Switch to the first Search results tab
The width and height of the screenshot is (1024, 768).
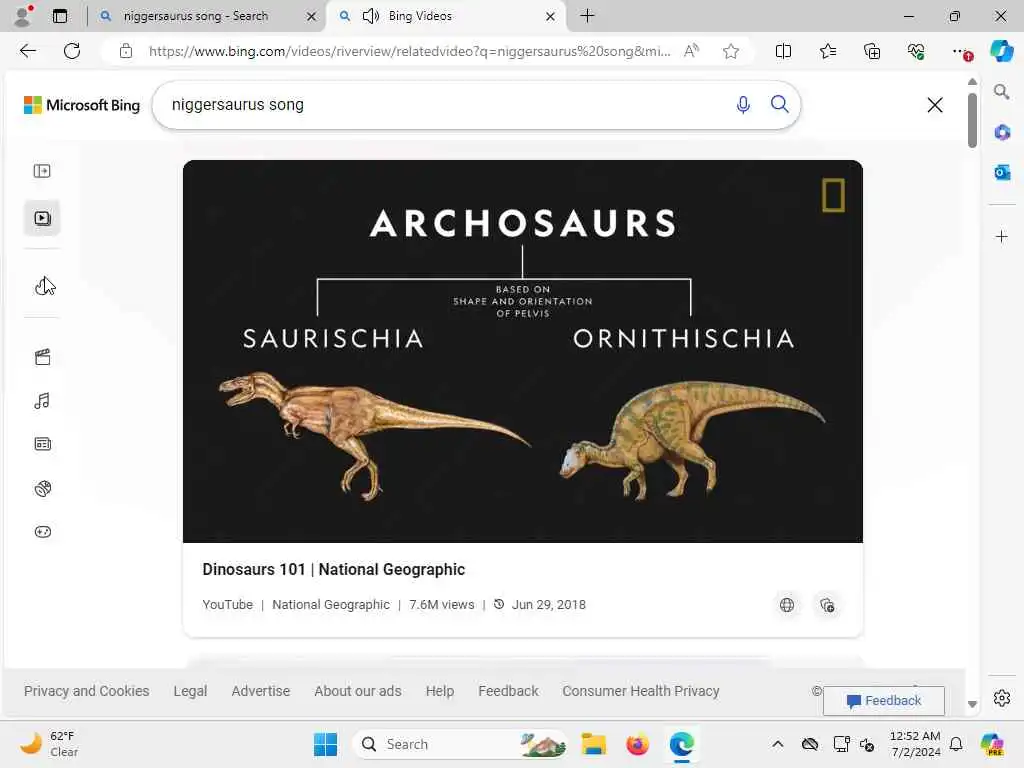pos(206,16)
